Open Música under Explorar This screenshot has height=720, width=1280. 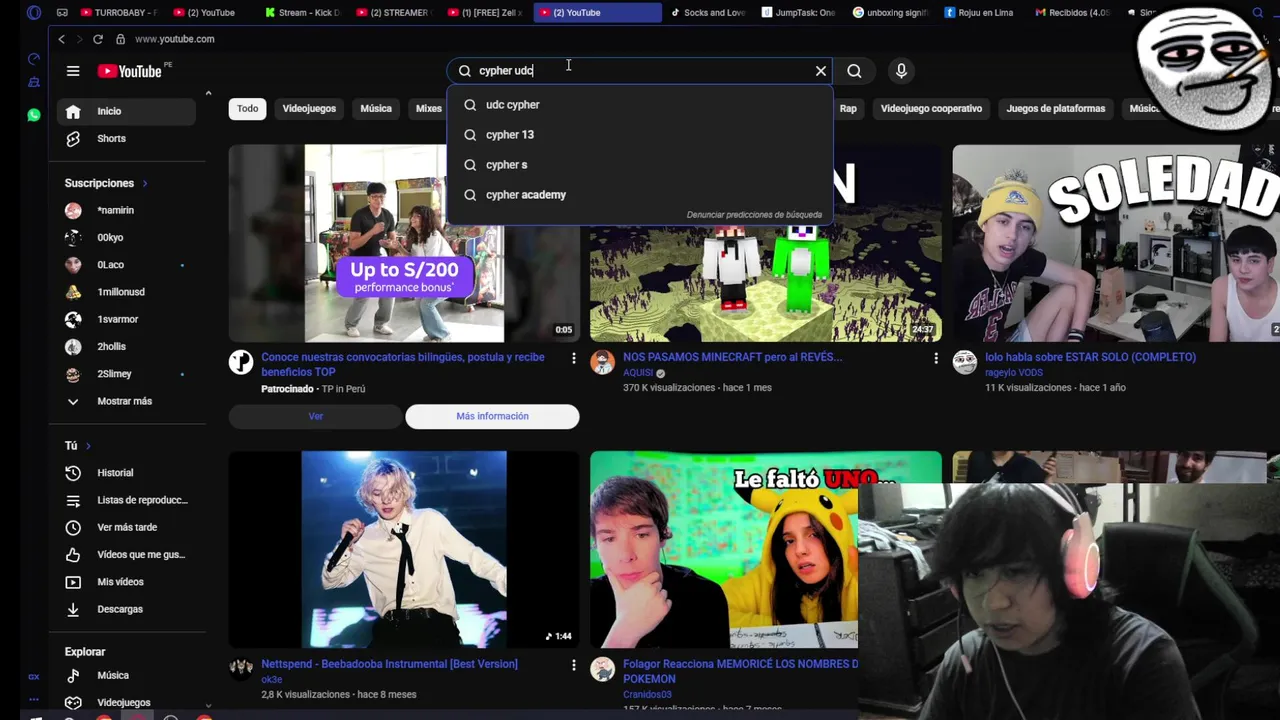coord(113,675)
